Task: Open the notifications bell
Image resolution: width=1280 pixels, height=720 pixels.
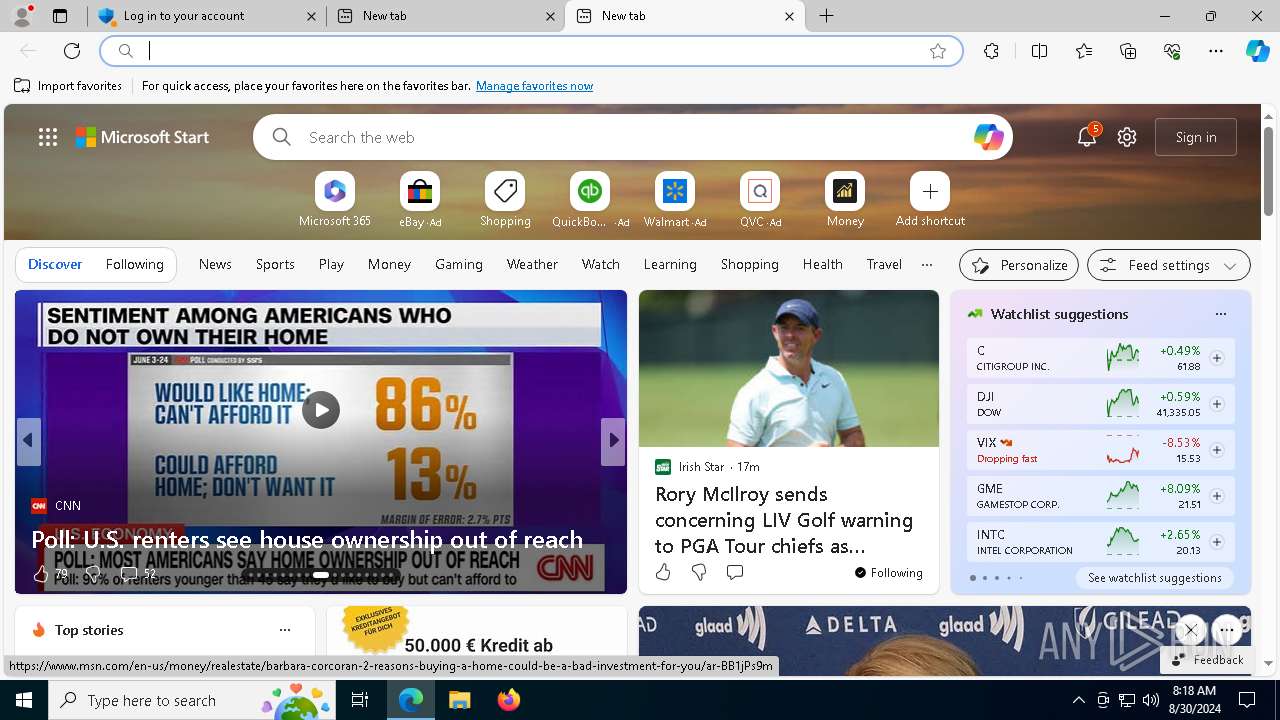Action: (1087, 137)
